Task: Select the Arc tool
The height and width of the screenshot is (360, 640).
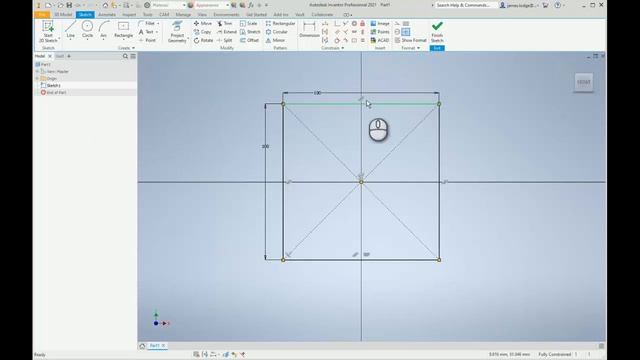Action: (x=104, y=29)
